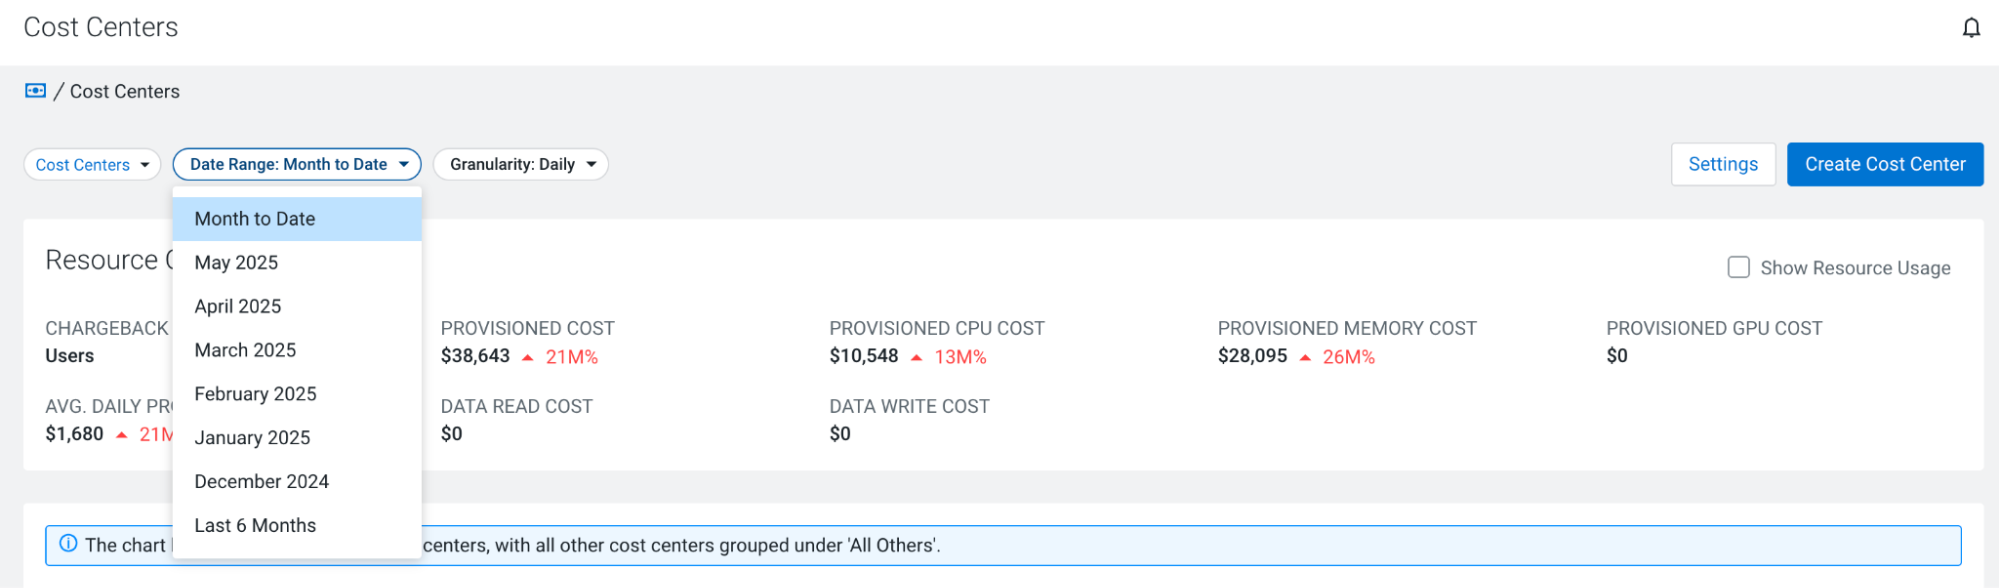Viewport: 1999px width, 588px height.
Task: Click Create Cost Center button
Action: click(x=1885, y=164)
